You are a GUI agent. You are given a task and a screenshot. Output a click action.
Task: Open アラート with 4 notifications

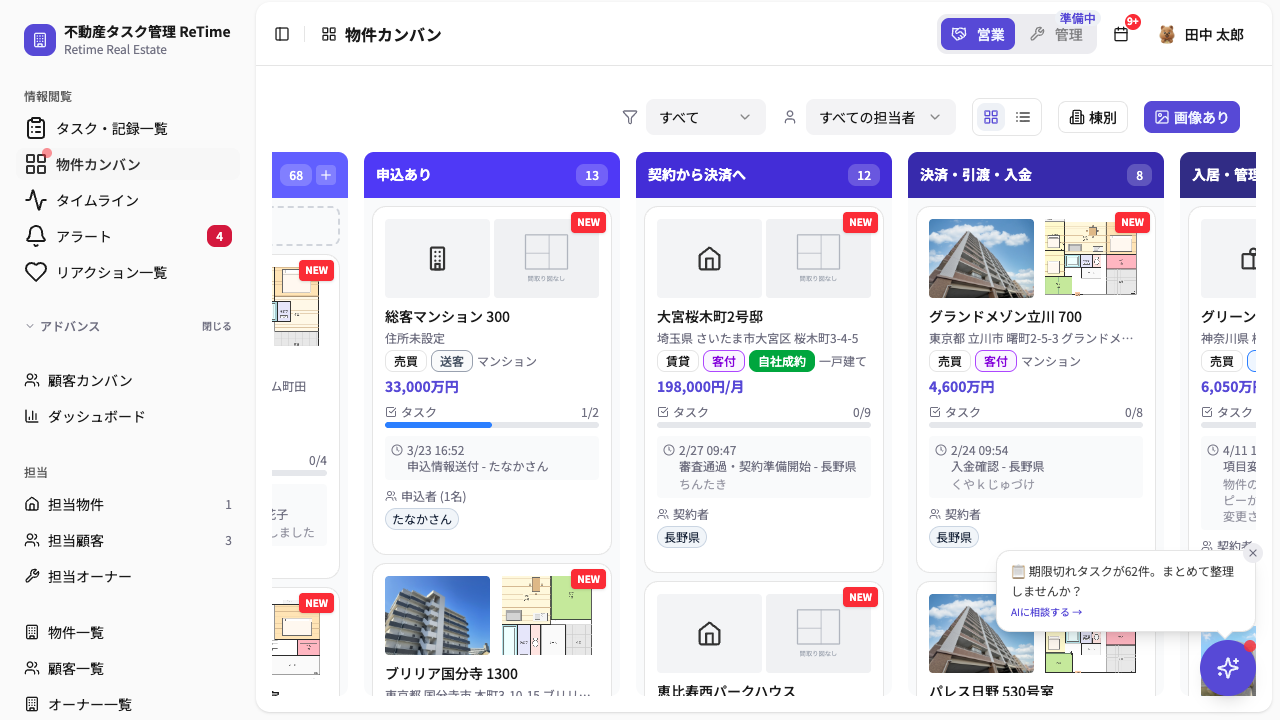point(128,236)
